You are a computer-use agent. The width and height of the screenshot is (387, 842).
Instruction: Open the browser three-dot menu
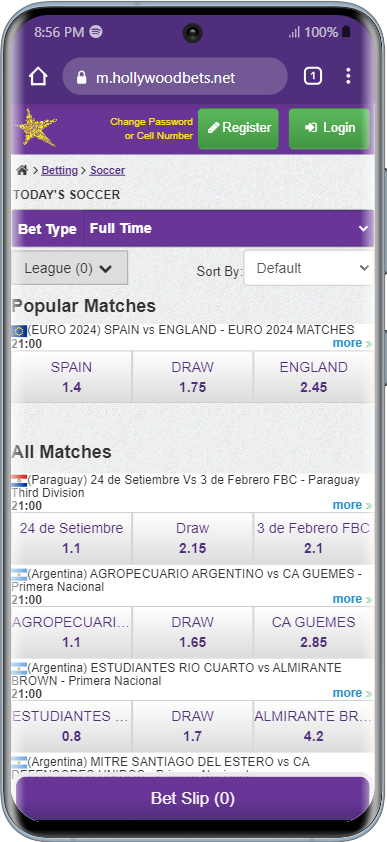[348, 76]
